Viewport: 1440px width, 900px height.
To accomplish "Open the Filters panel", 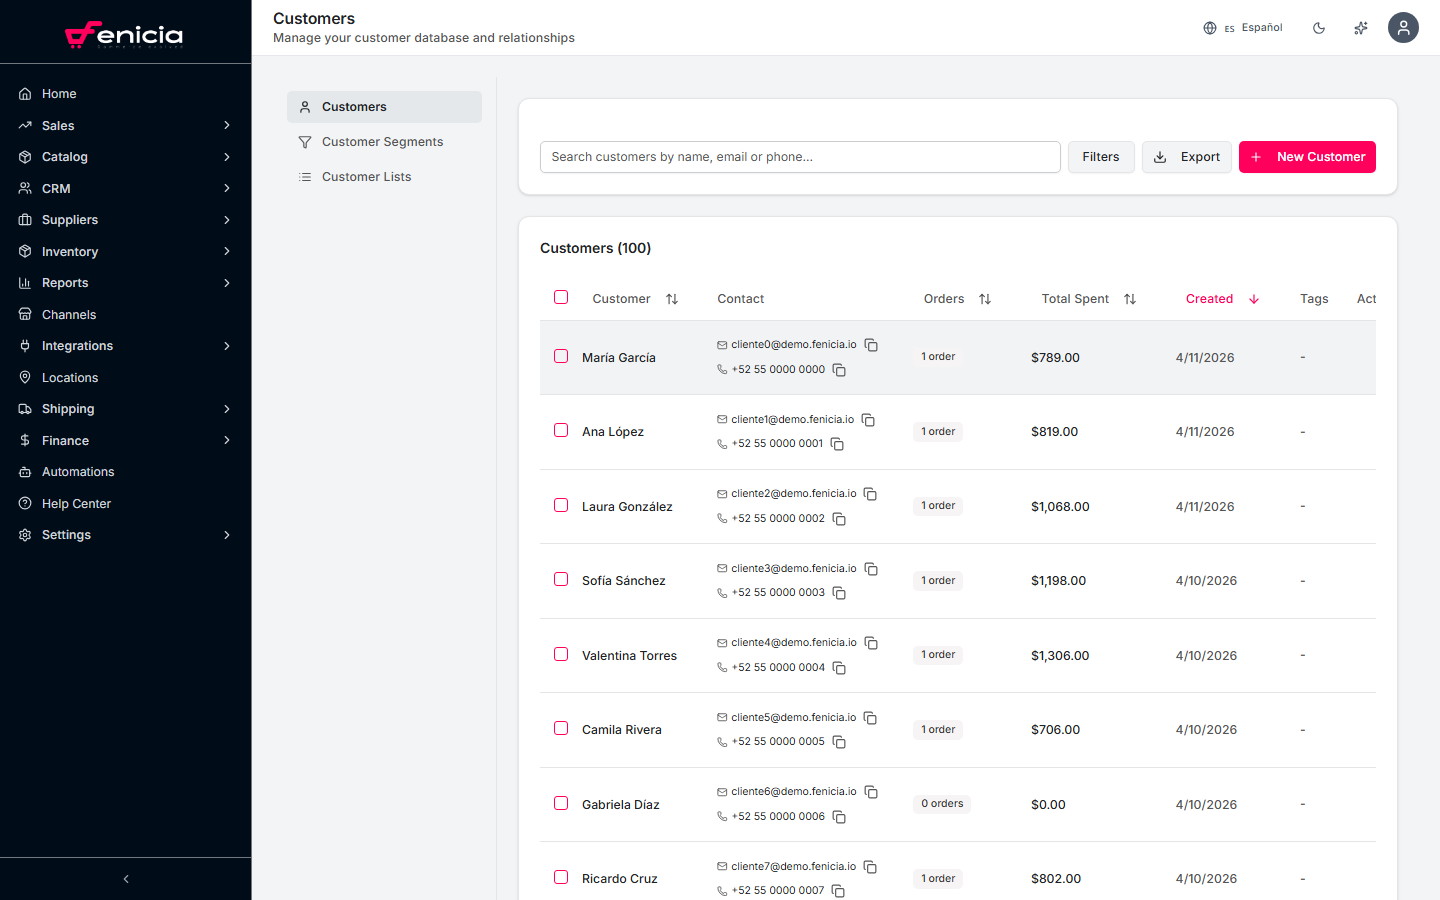I will [x=1100, y=157].
